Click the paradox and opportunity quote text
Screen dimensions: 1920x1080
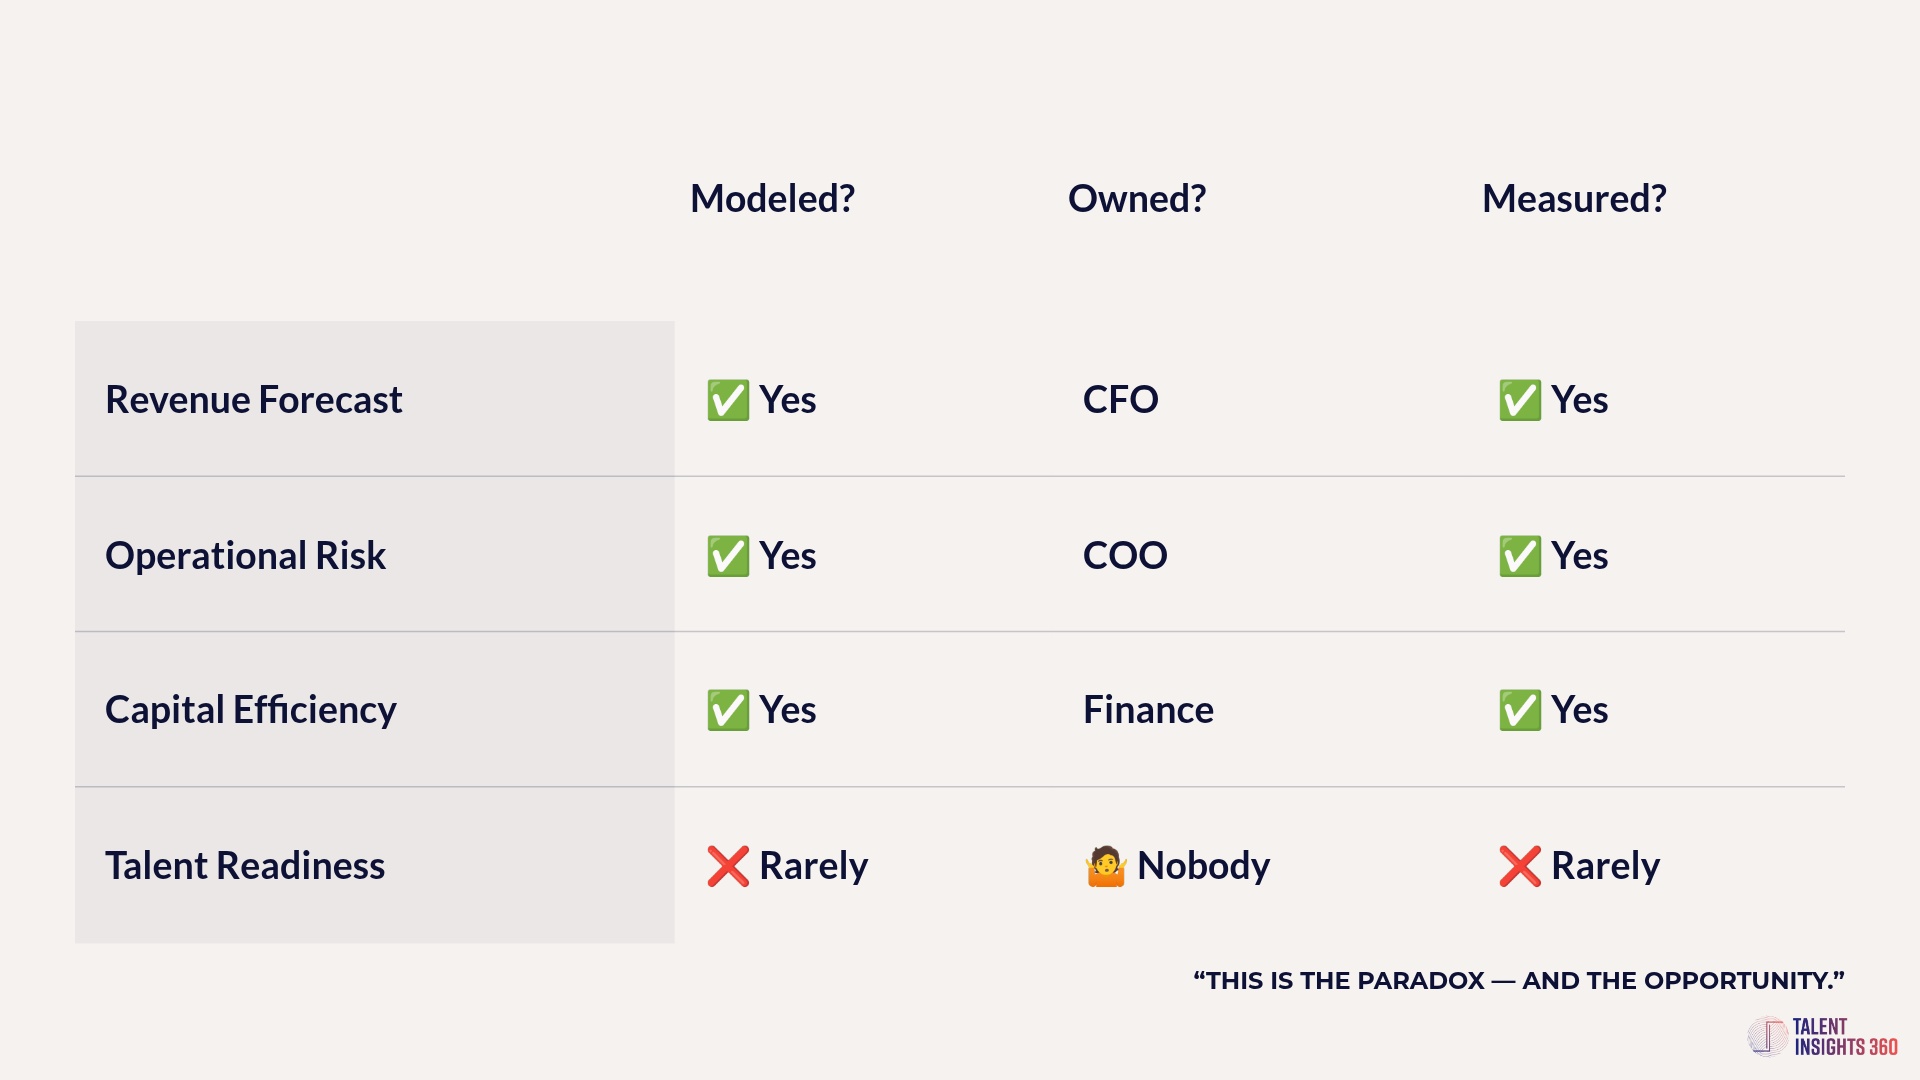[1518, 981]
